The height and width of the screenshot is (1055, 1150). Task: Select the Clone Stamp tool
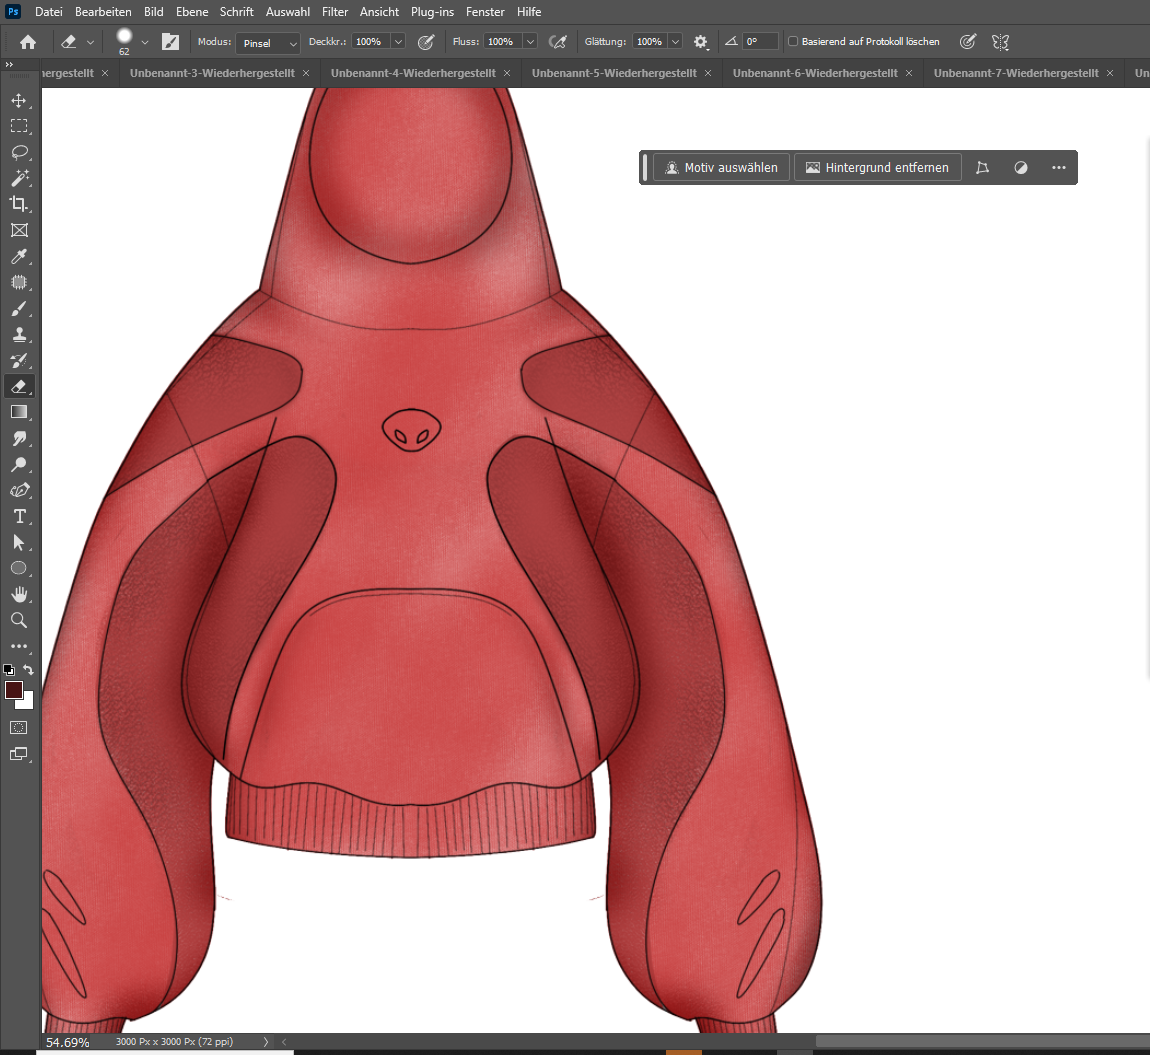pyautogui.click(x=18, y=335)
